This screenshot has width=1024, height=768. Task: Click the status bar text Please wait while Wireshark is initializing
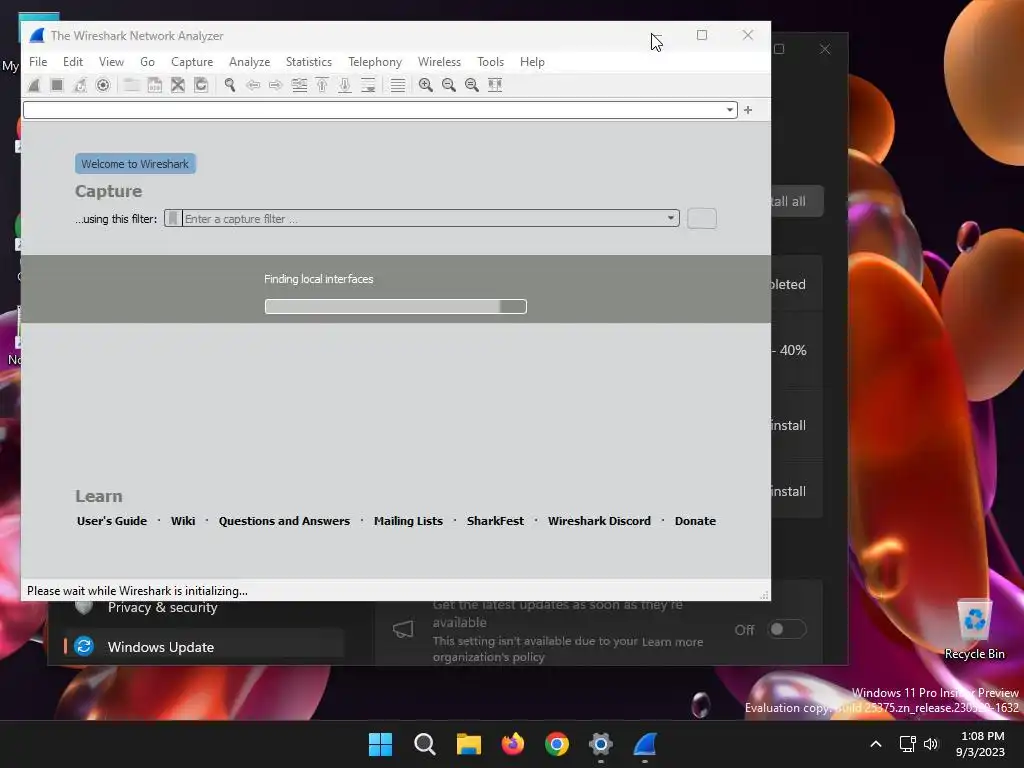[x=137, y=591]
